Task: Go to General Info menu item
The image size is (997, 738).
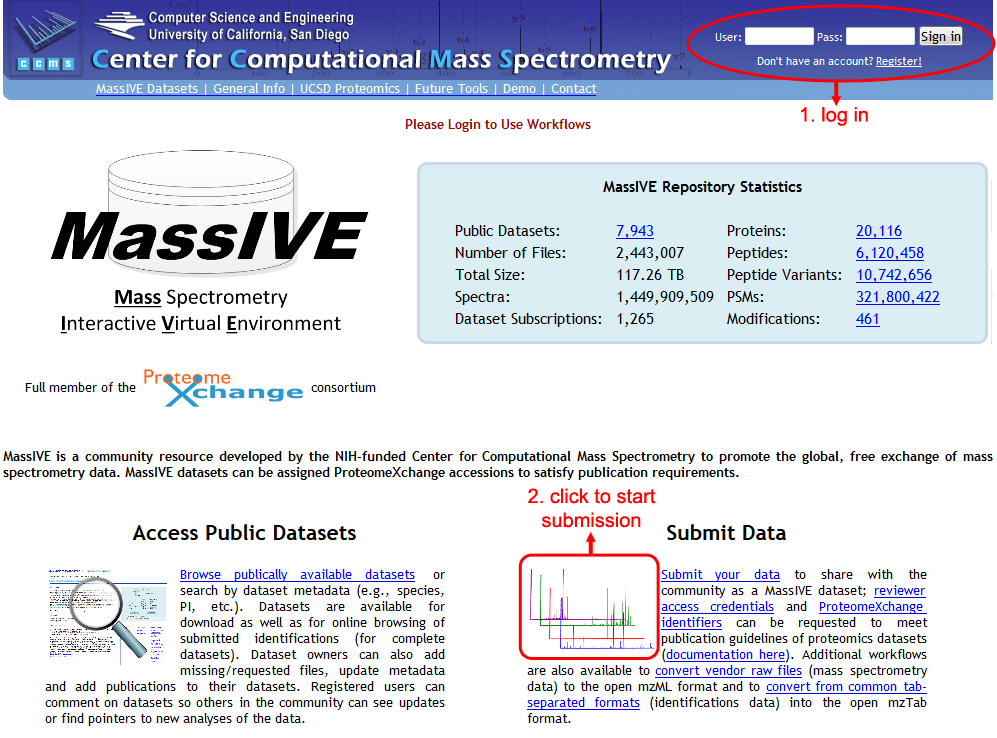Action: [249, 89]
